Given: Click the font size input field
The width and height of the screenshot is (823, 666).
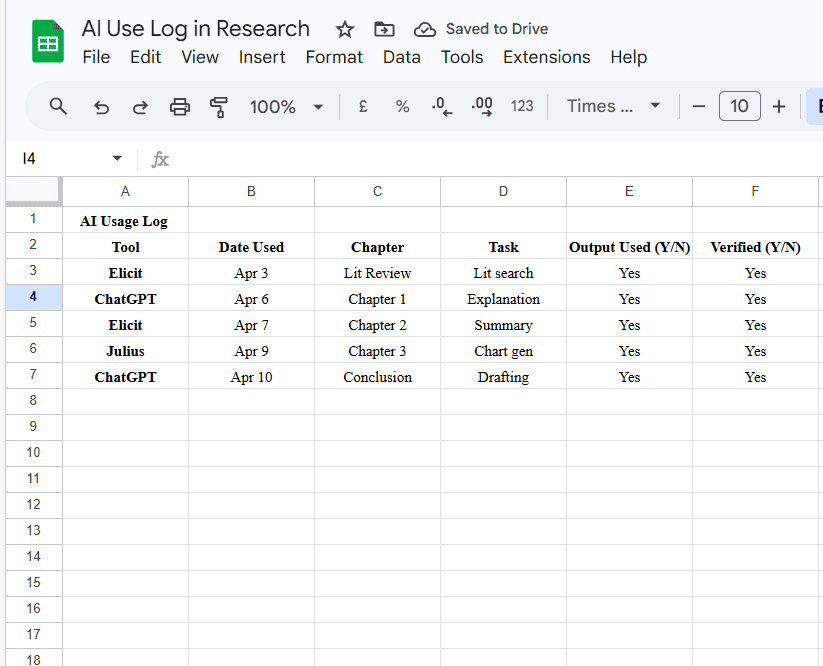Looking at the screenshot, I should coord(739,105).
